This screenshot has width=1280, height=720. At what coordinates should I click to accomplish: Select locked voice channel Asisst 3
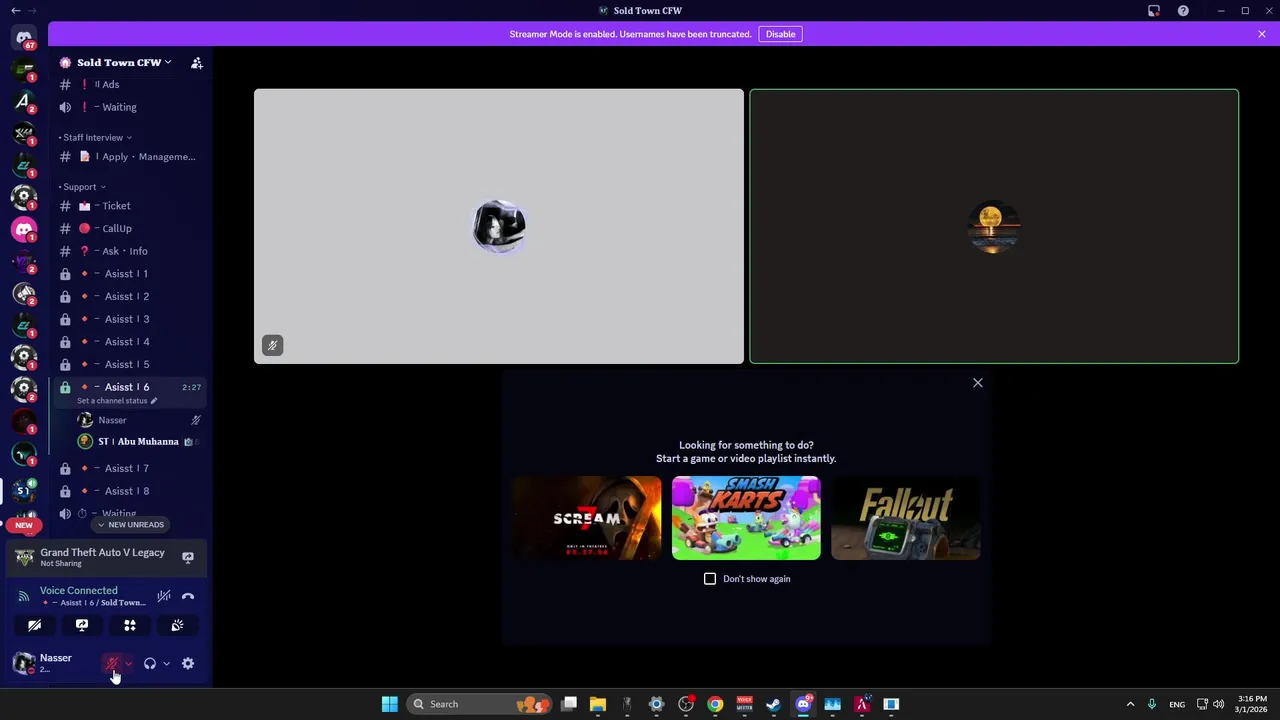click(130, 319)
